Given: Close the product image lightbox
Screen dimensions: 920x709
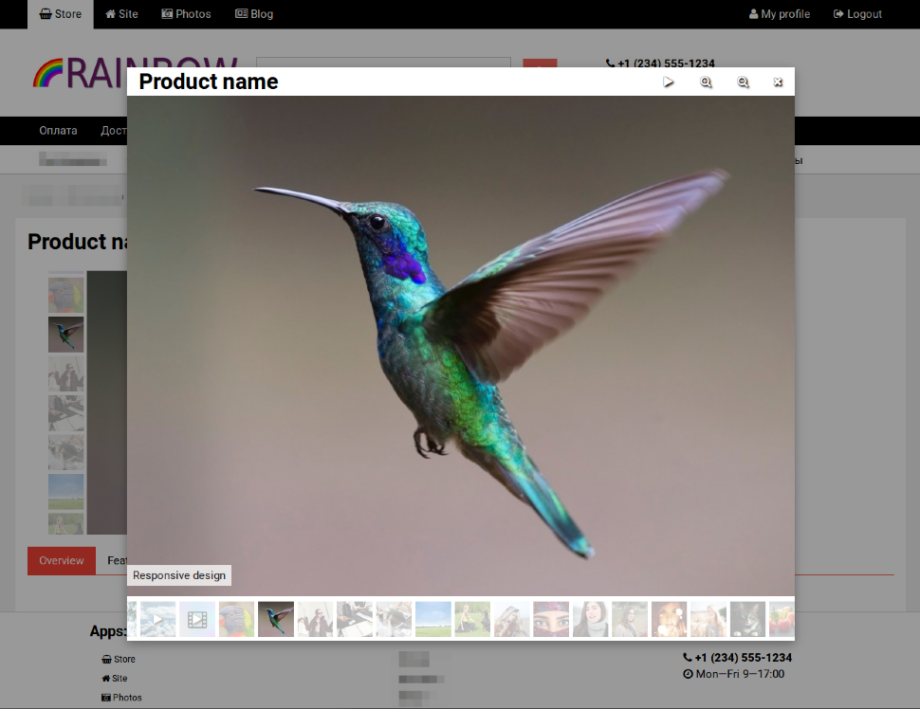Looking at the screenshot, I should pos(778,83).
